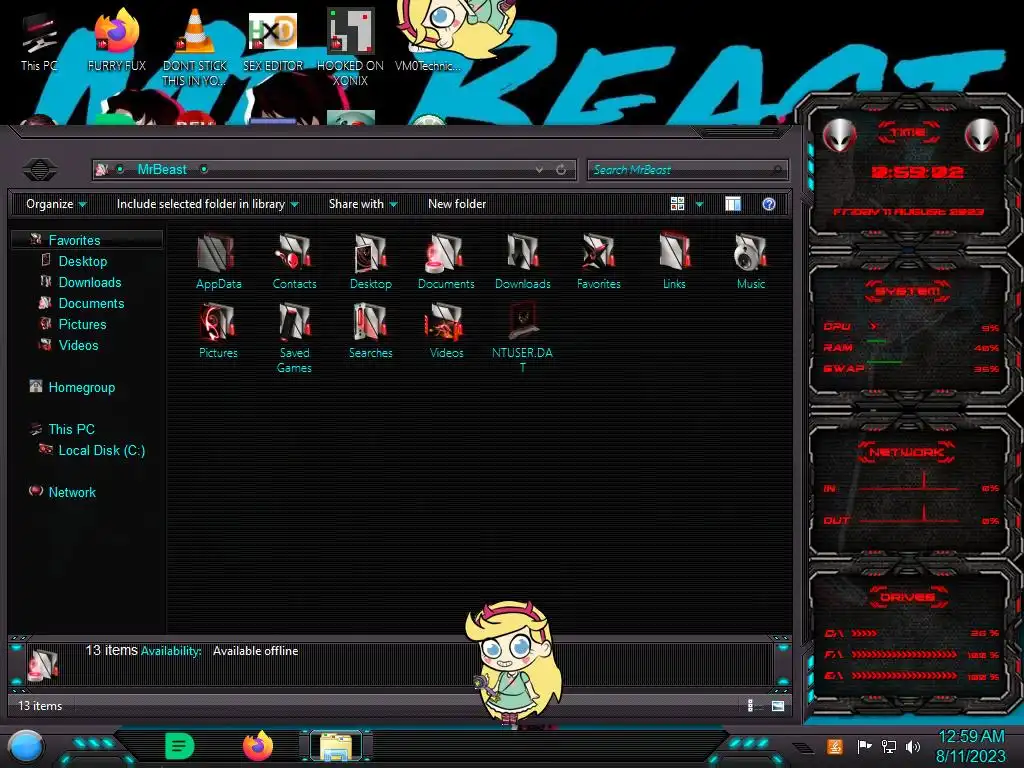Click the F:\ drive usage bar gadget

tap(912, 654)
